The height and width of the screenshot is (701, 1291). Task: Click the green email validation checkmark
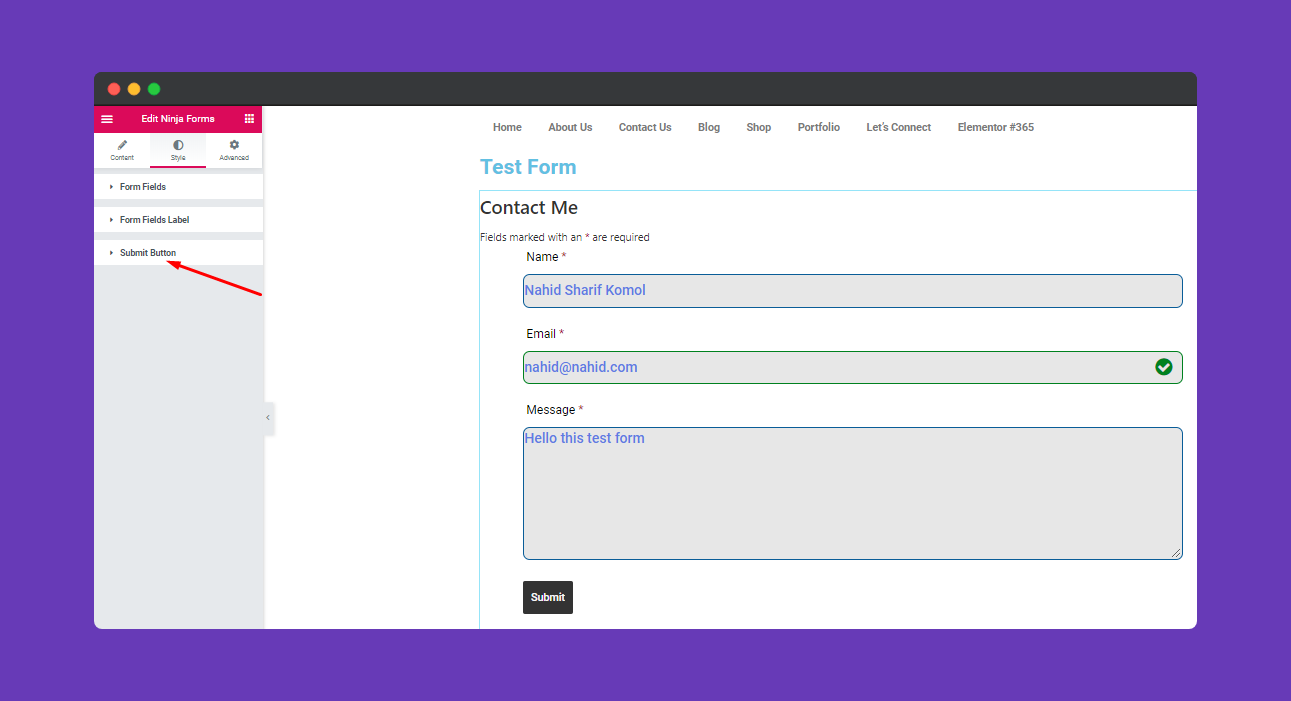click(1164, 367)
